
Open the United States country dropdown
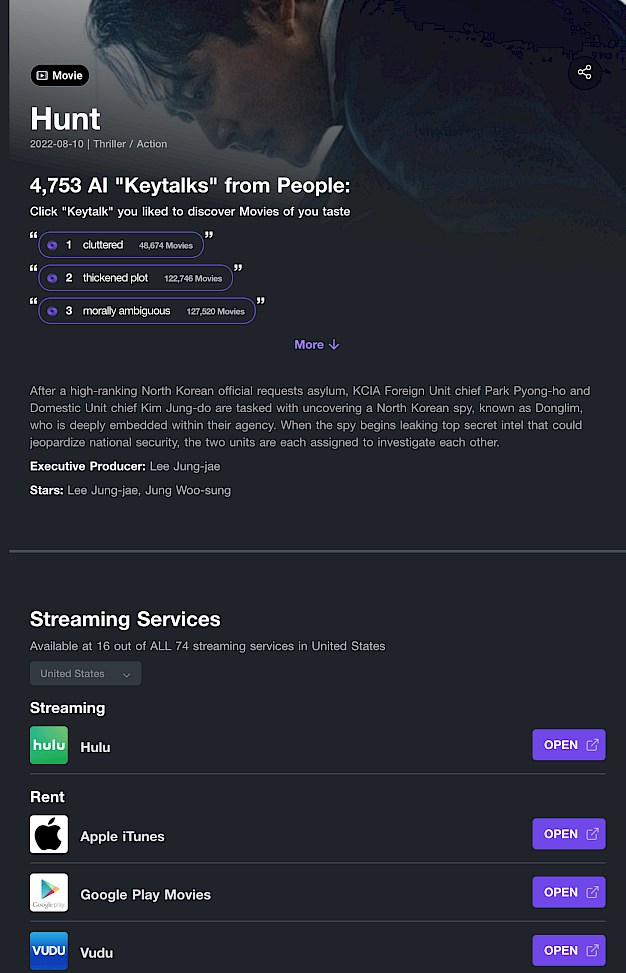coord(85,674)
